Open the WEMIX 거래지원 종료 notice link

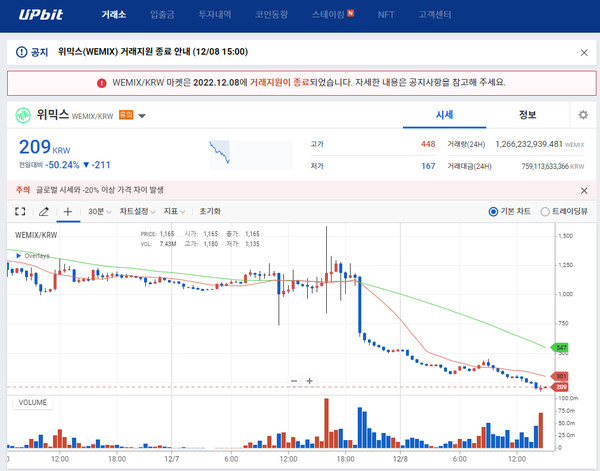(x=153, y=52)
